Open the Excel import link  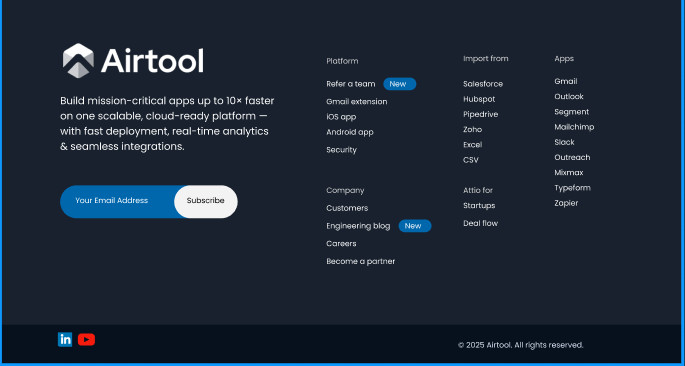tap(472, 145)
